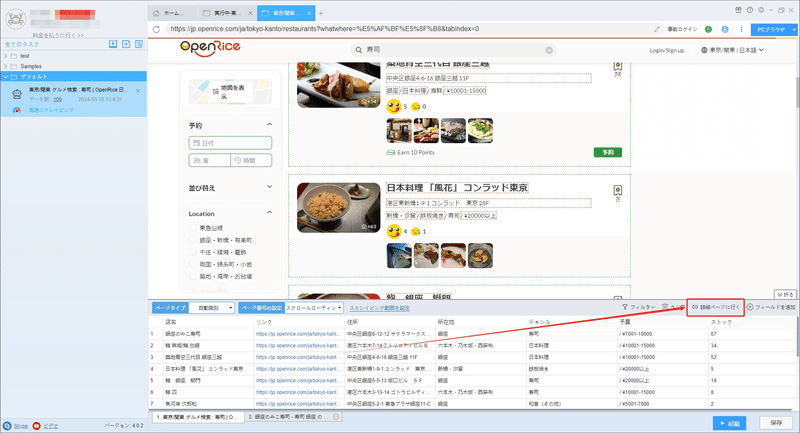The height and width of the screenshot is (433, 800).
Task: Collapse the data panel with the 折る button
Action: click(x=785, y=294)
